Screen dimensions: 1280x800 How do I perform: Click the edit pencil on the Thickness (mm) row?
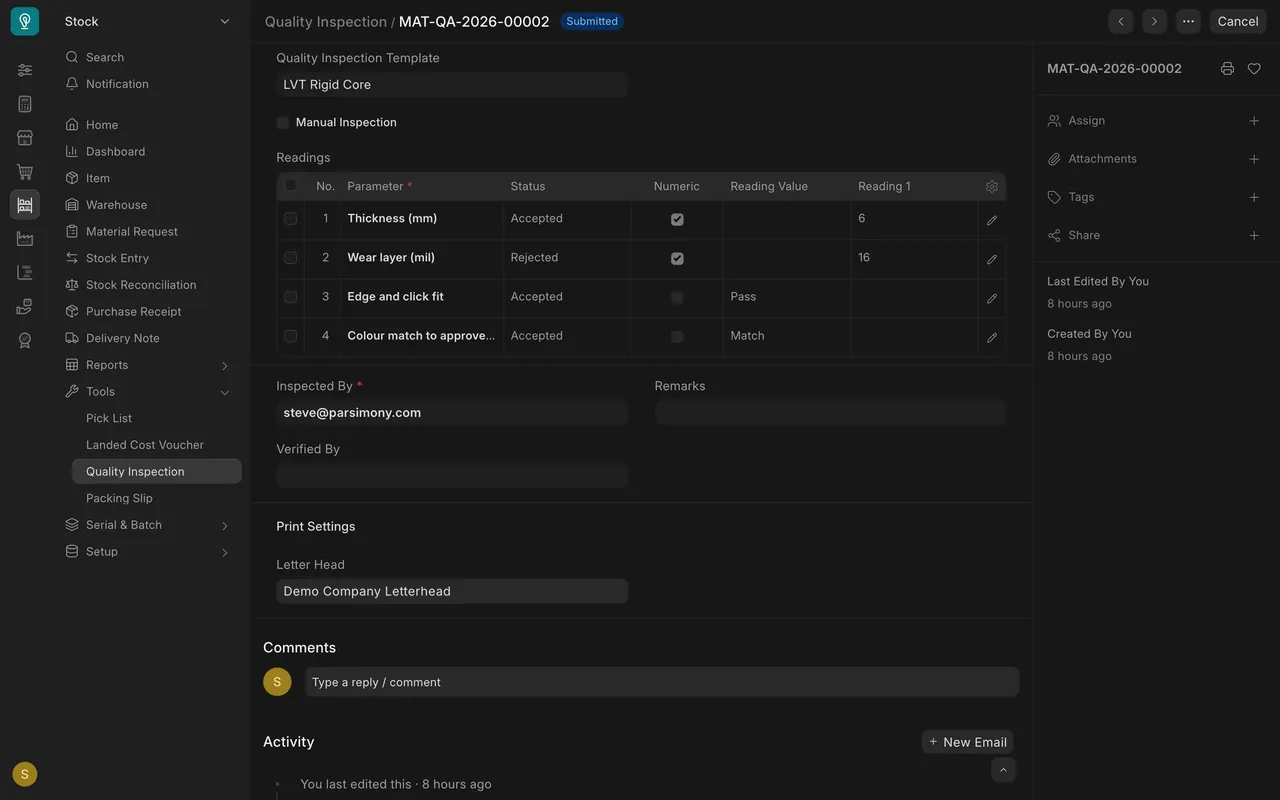click(992, 220)
